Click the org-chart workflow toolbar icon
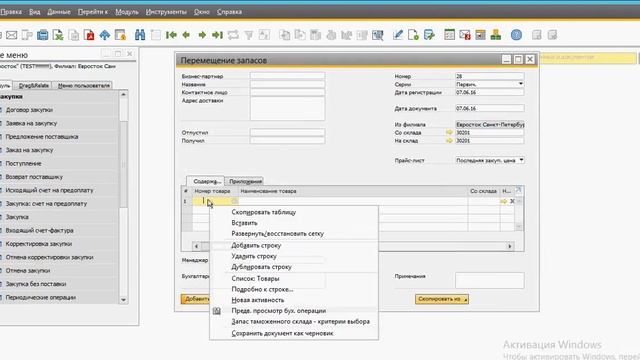The height and width of the screenshot is (360, 640). 496,35
